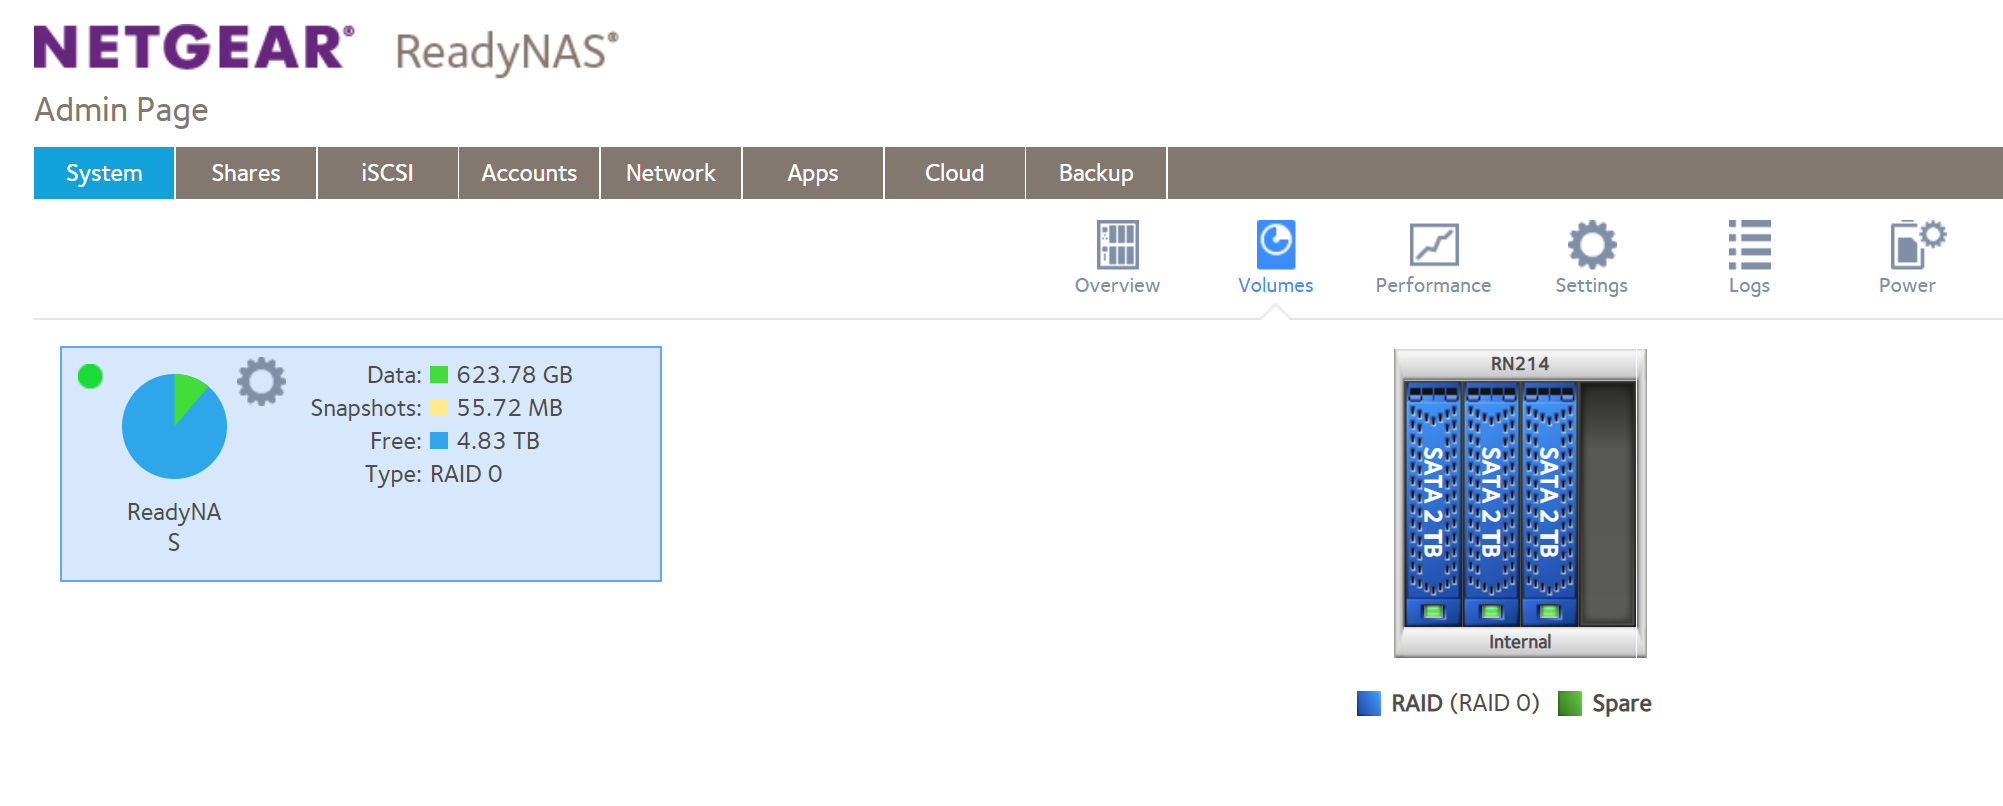Screen dimensions: 2003x806
Task: Open the Logs list icon
Action: (1749, 245)
